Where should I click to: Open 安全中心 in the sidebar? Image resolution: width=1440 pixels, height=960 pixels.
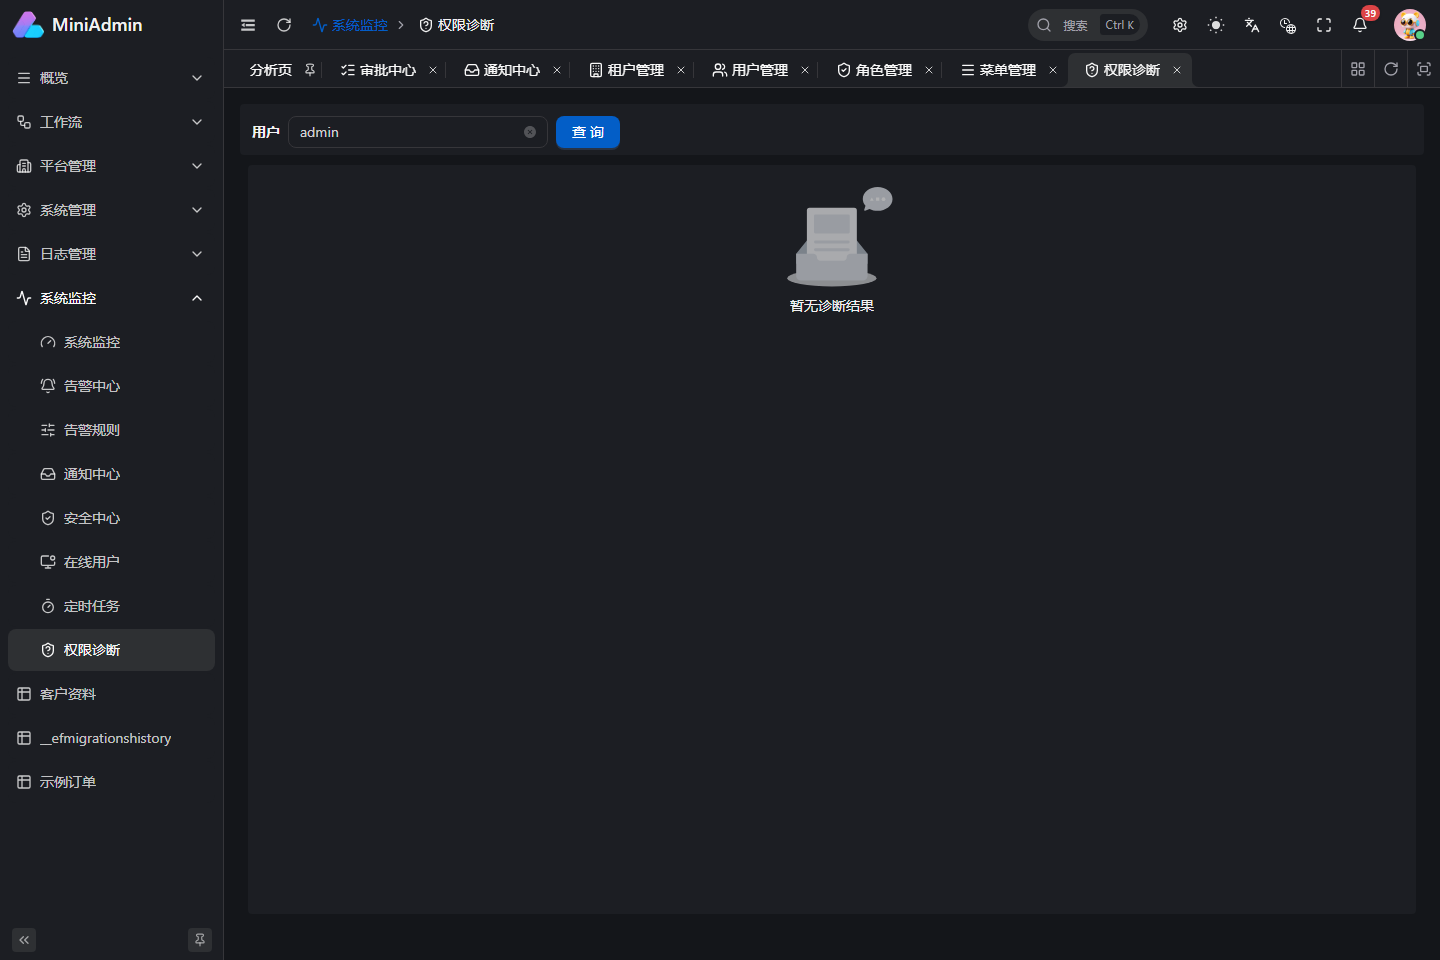coord(111,518)
